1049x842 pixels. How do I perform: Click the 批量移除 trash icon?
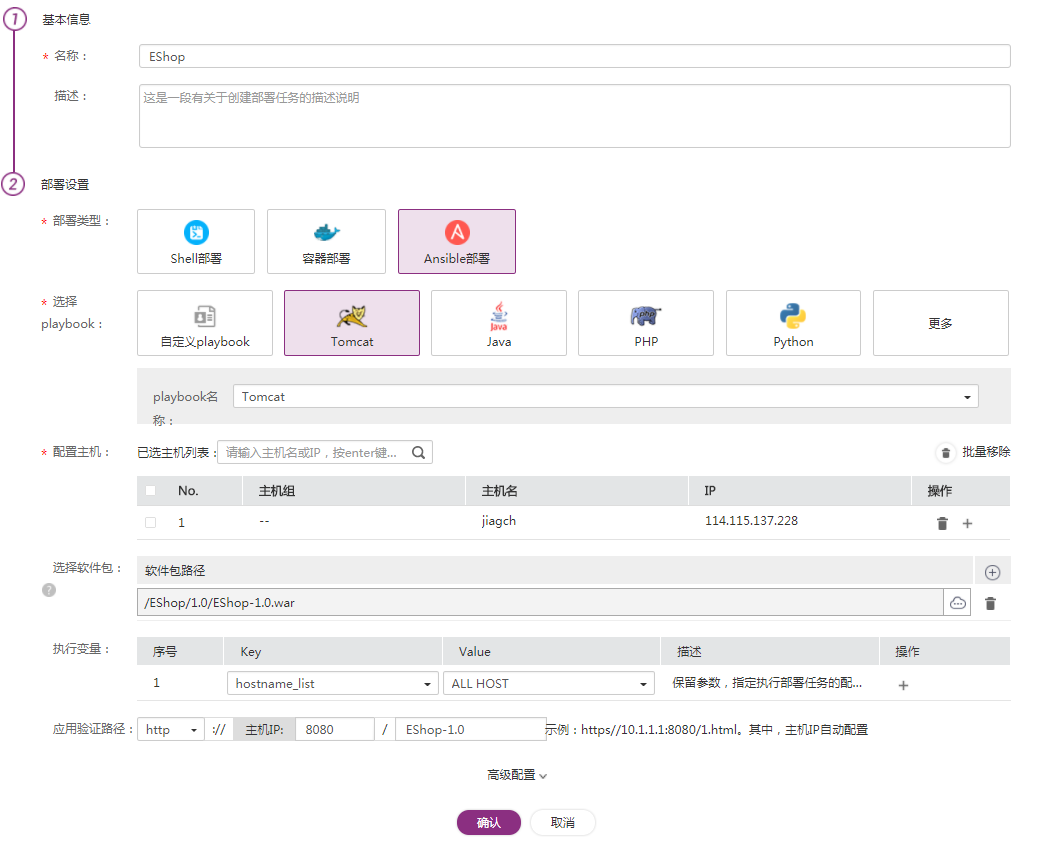click(945, 453)
